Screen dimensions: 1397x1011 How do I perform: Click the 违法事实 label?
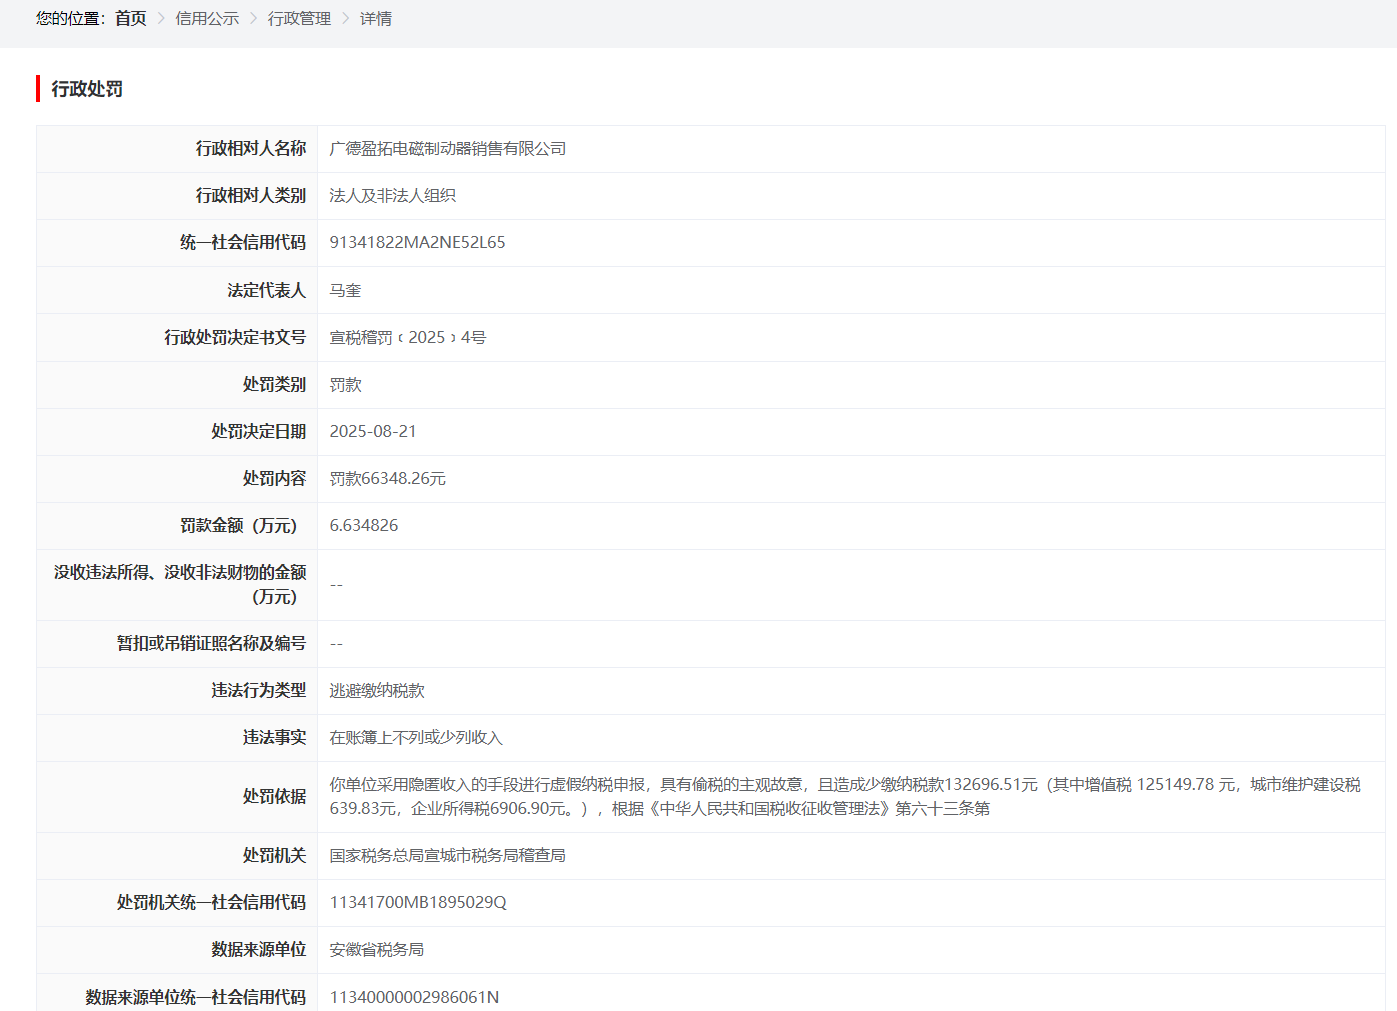(x=275, y=738)
